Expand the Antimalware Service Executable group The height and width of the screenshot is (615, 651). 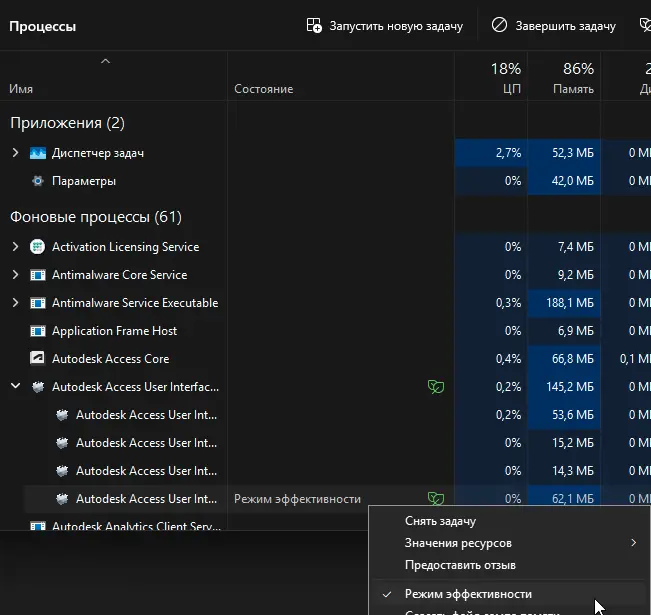click(x=15, y=303)
